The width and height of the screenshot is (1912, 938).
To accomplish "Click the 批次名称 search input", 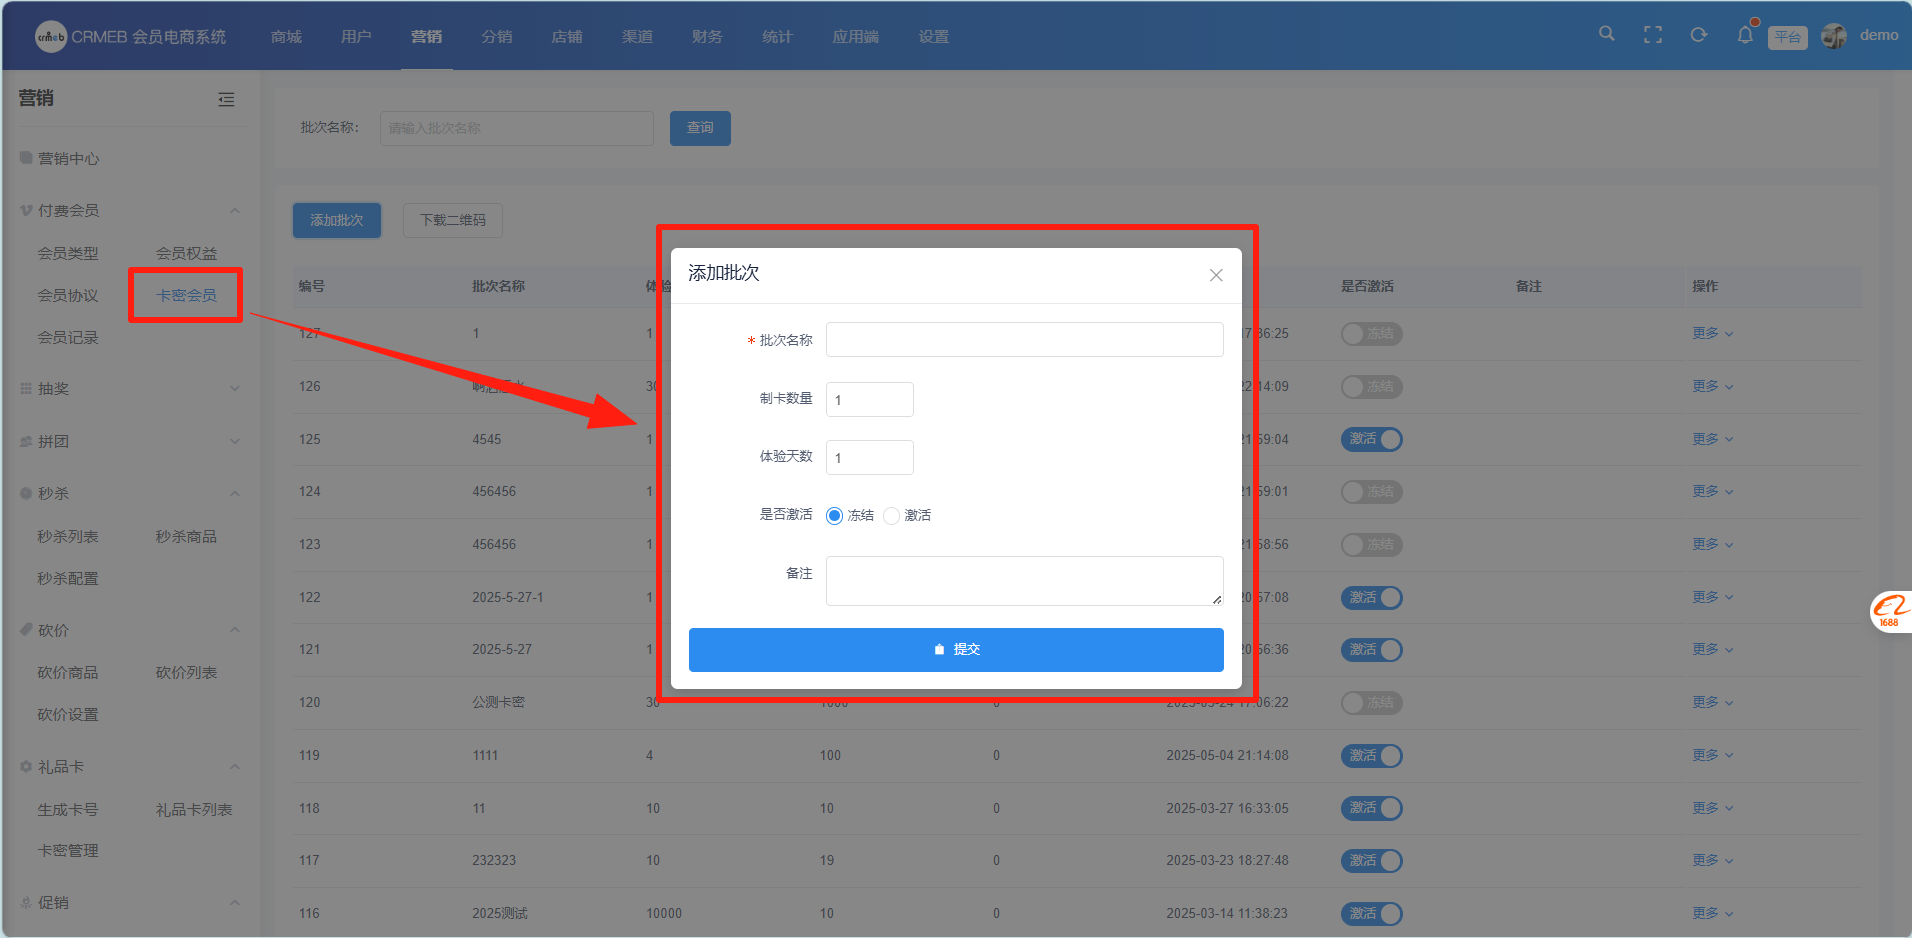I will pos(517,128).
